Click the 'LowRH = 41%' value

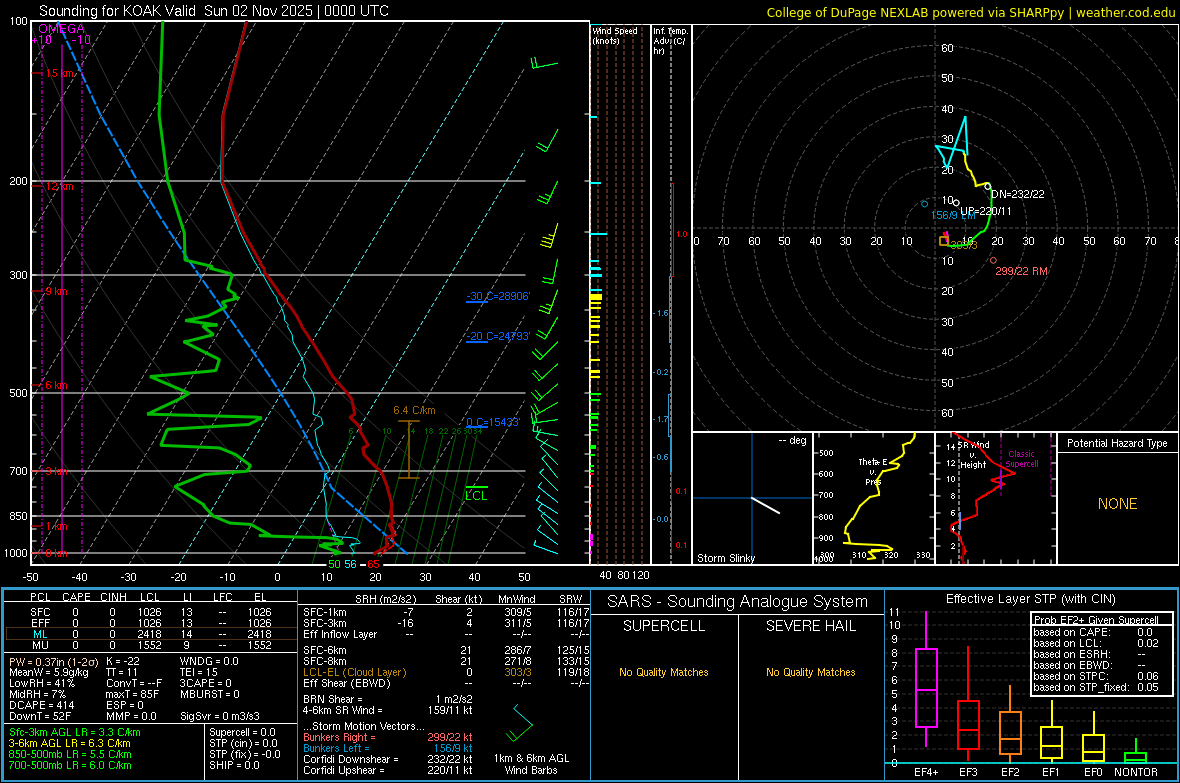42,684
